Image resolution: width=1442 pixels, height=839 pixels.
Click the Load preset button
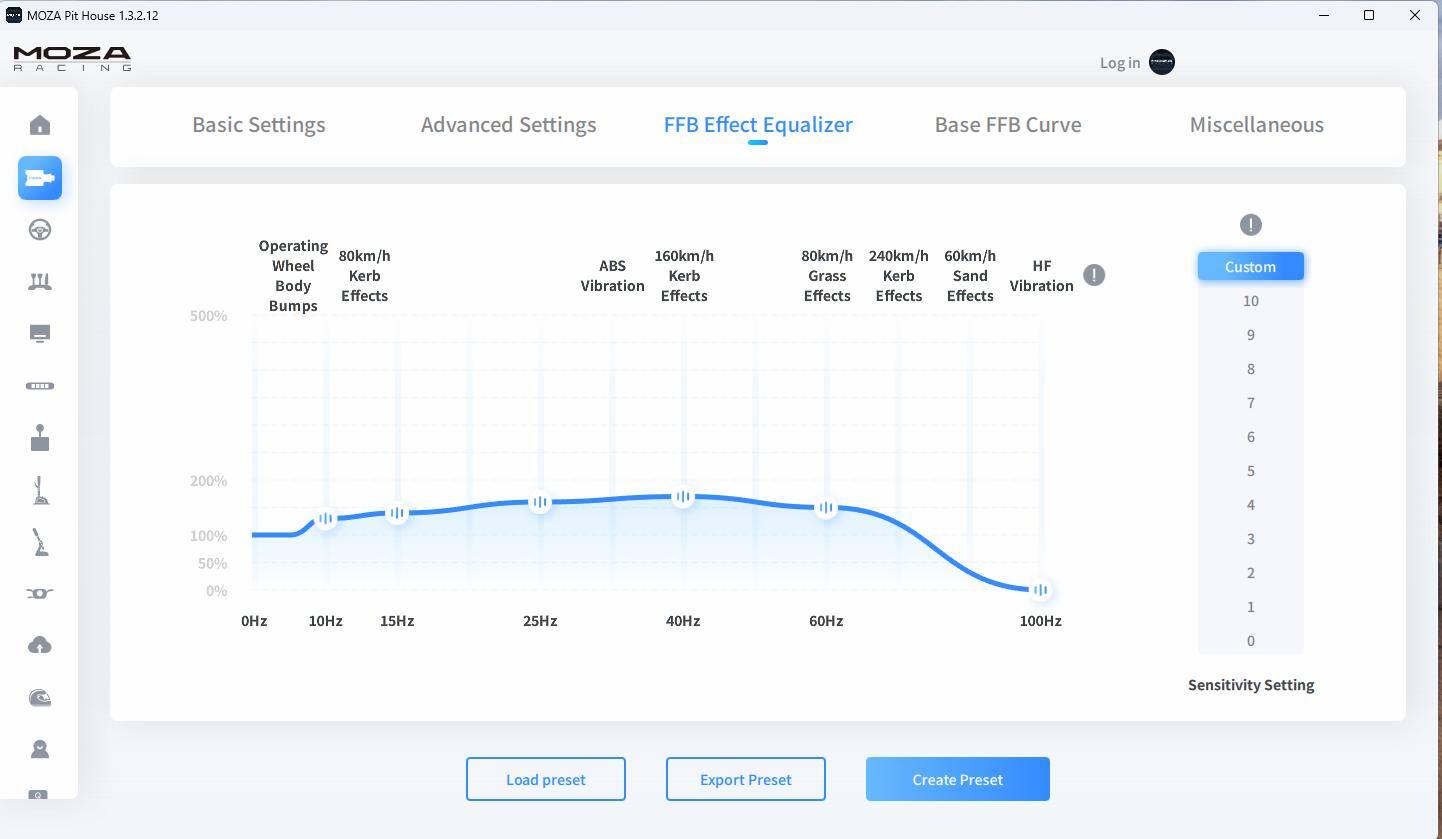[x=545, y=779]
